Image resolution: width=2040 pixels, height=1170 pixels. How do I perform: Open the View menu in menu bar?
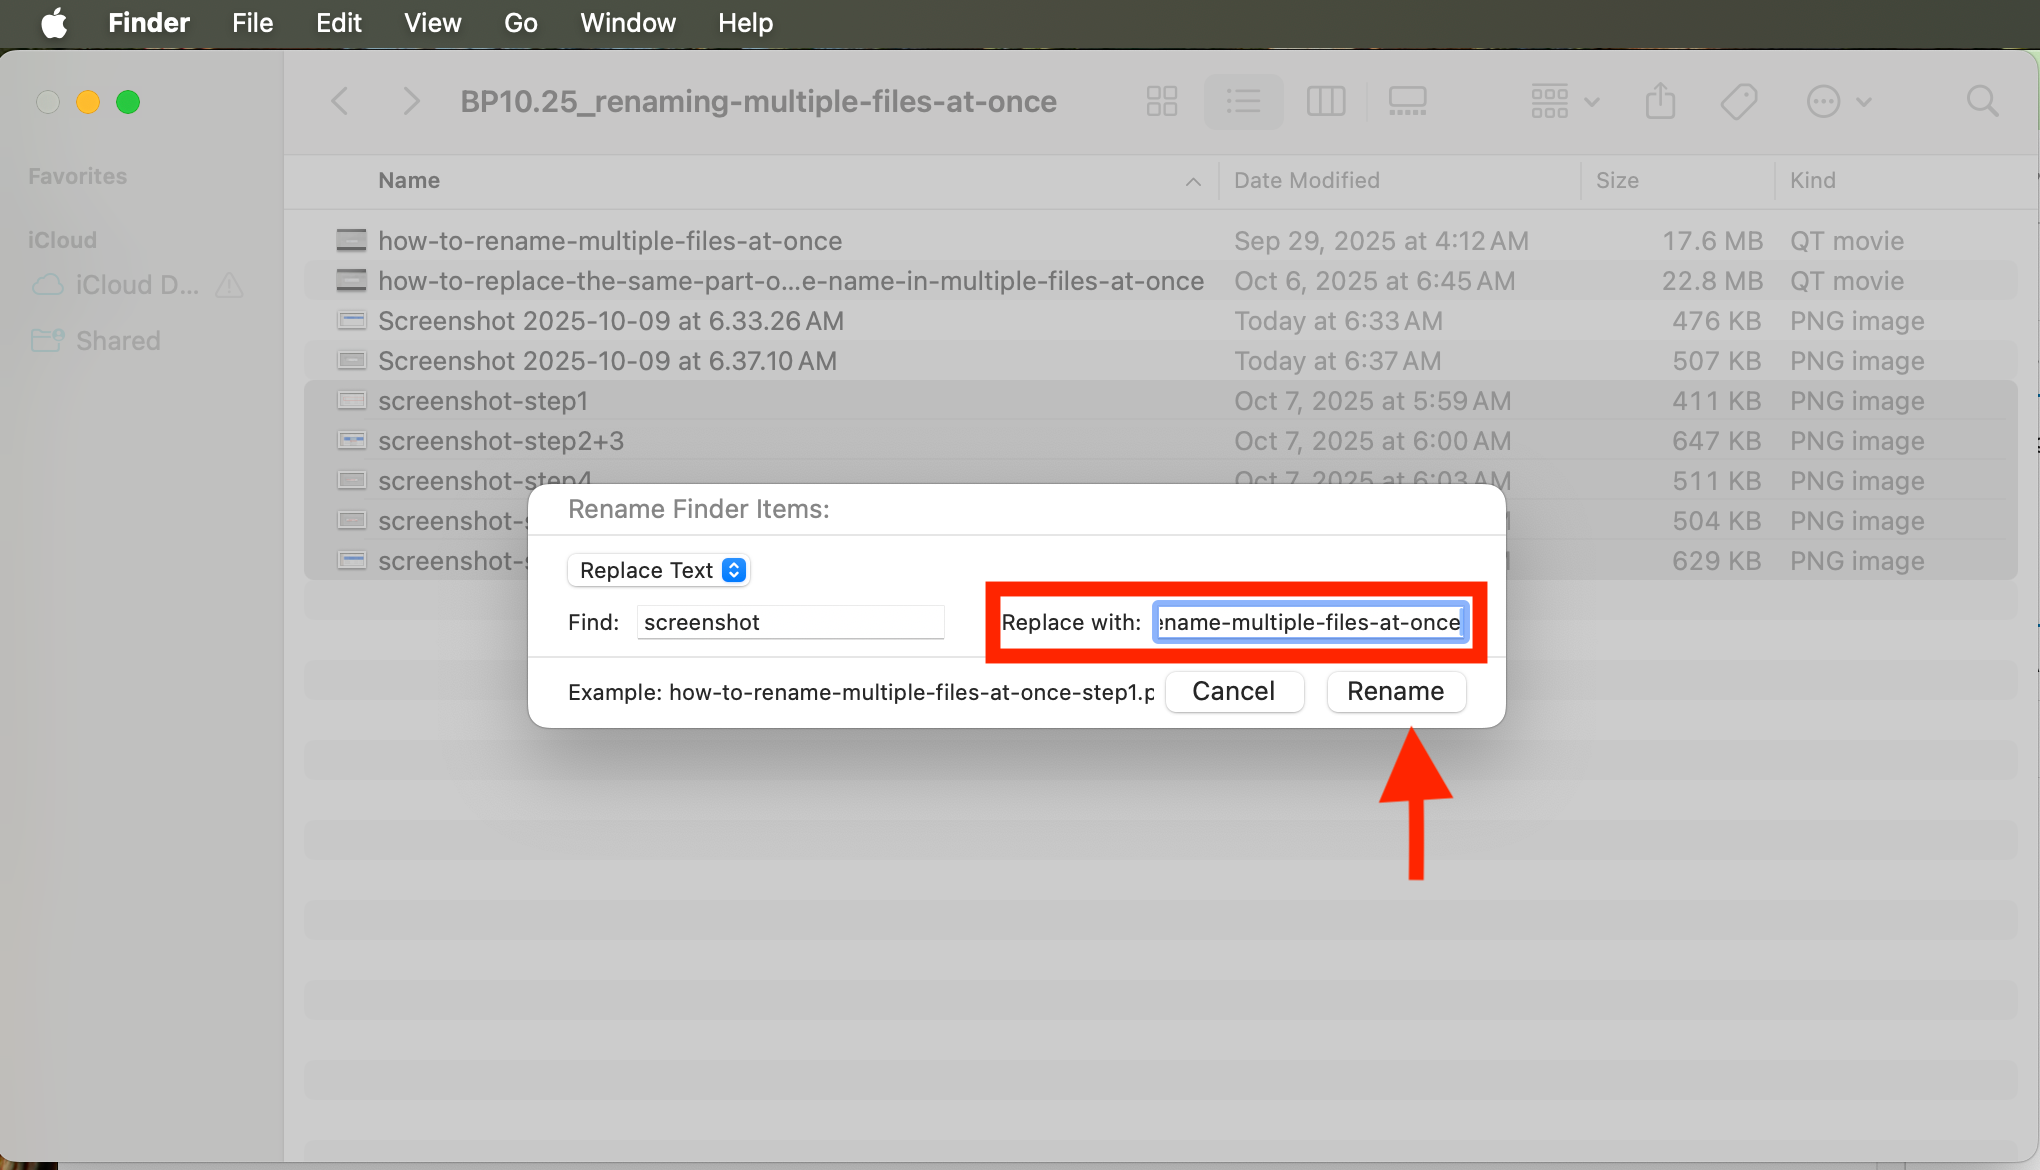(432, 23)
